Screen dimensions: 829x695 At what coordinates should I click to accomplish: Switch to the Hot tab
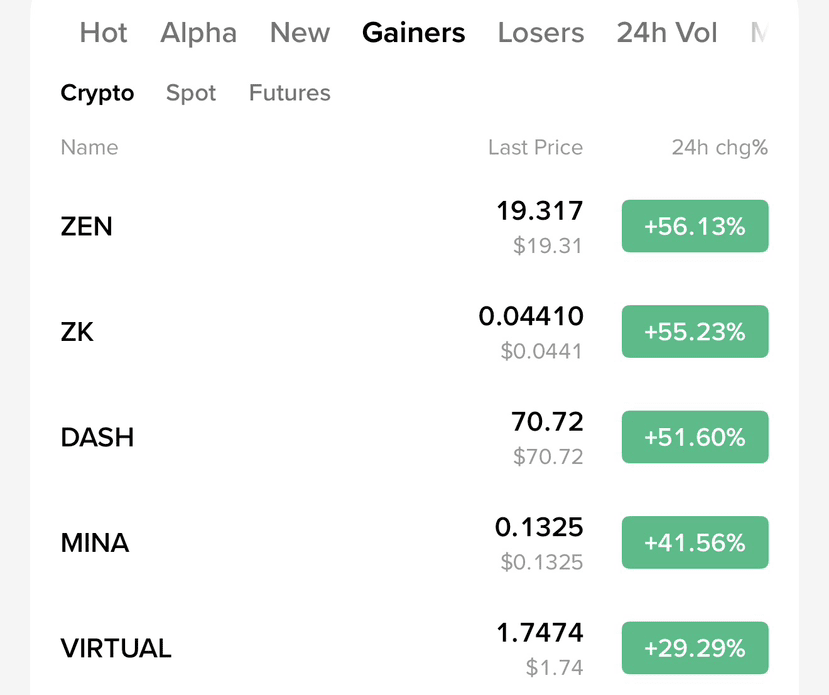103,33
